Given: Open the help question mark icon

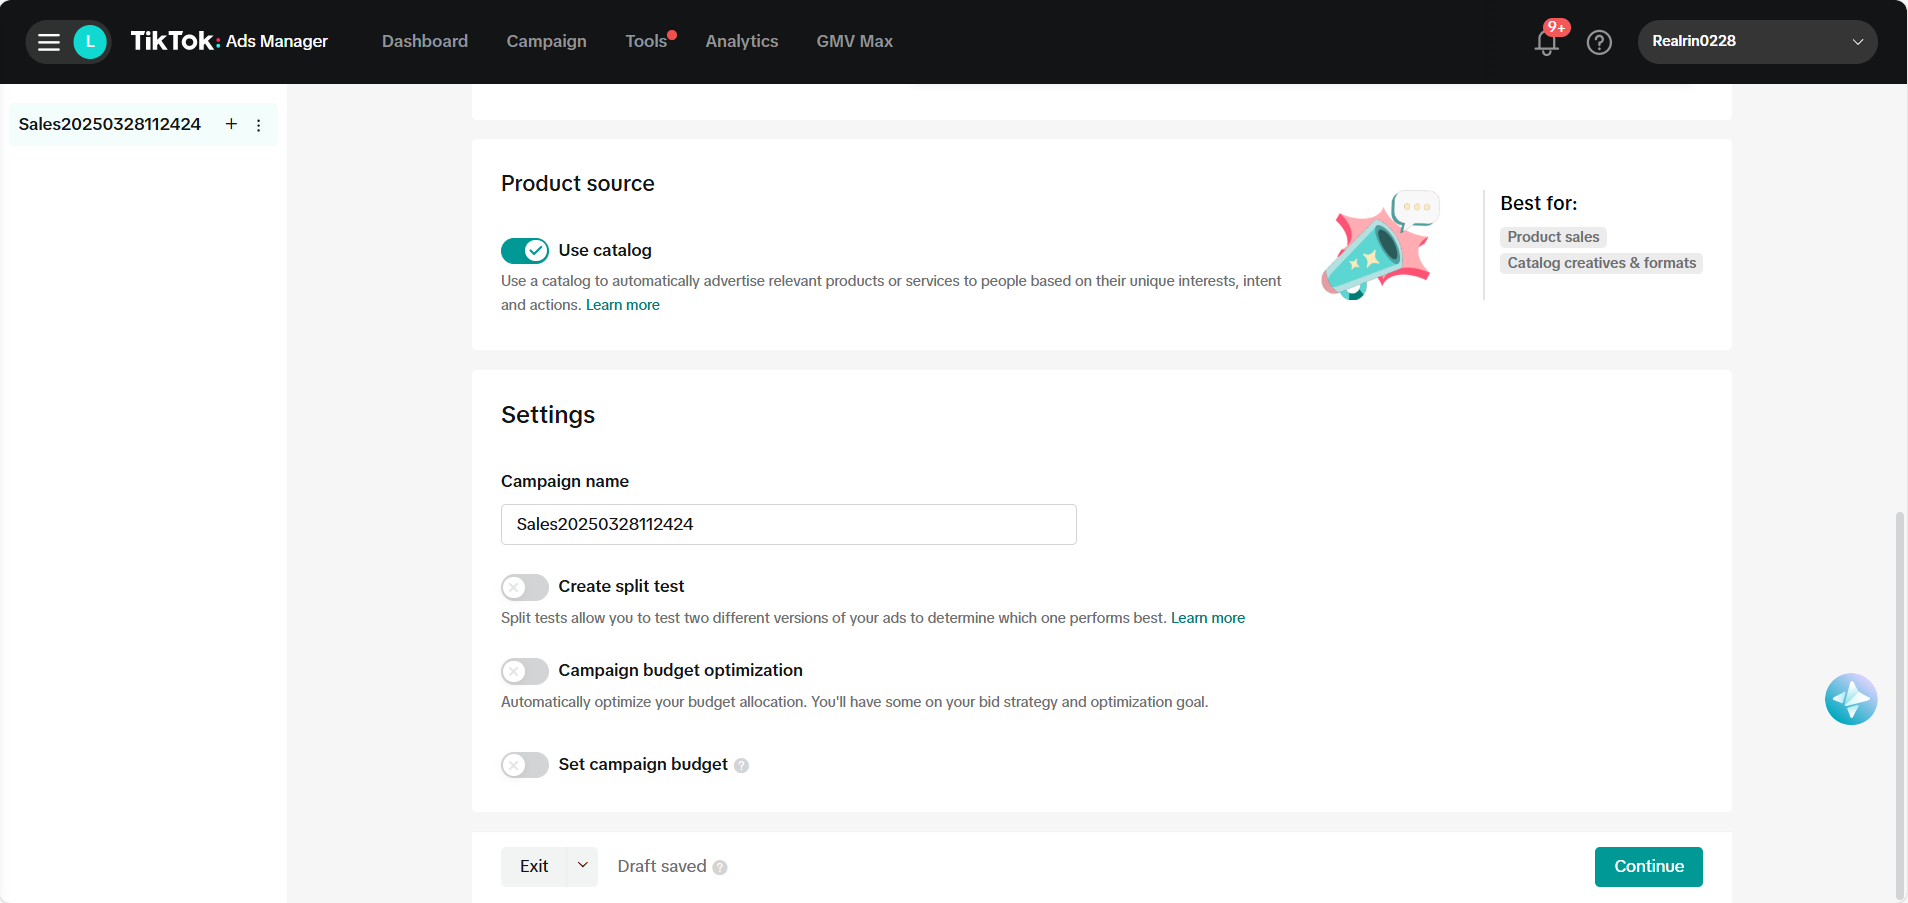Looking at the screenshot, I should (x=1599, y=42).
